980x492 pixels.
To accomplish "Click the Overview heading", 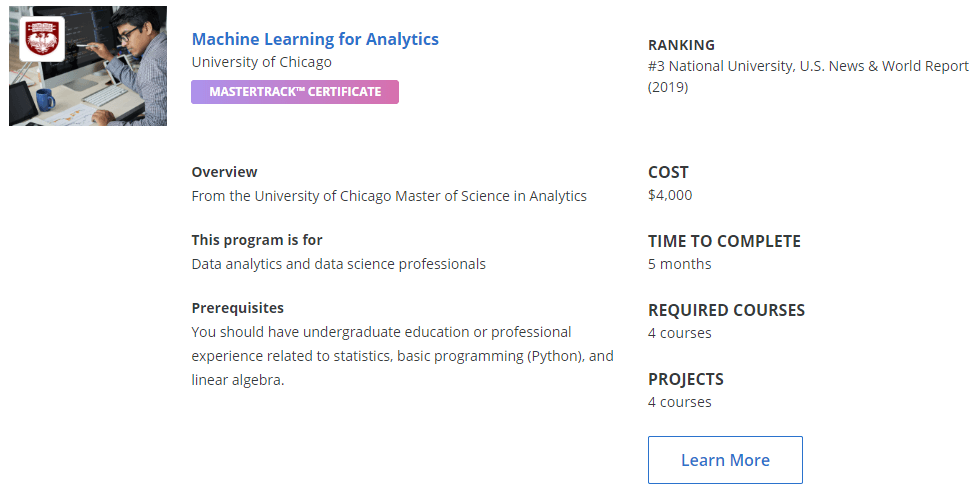I will click(224, 172).
